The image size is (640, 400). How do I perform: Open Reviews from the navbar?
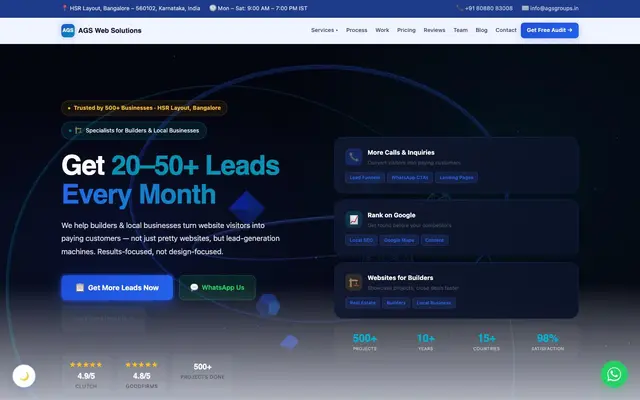434,30
